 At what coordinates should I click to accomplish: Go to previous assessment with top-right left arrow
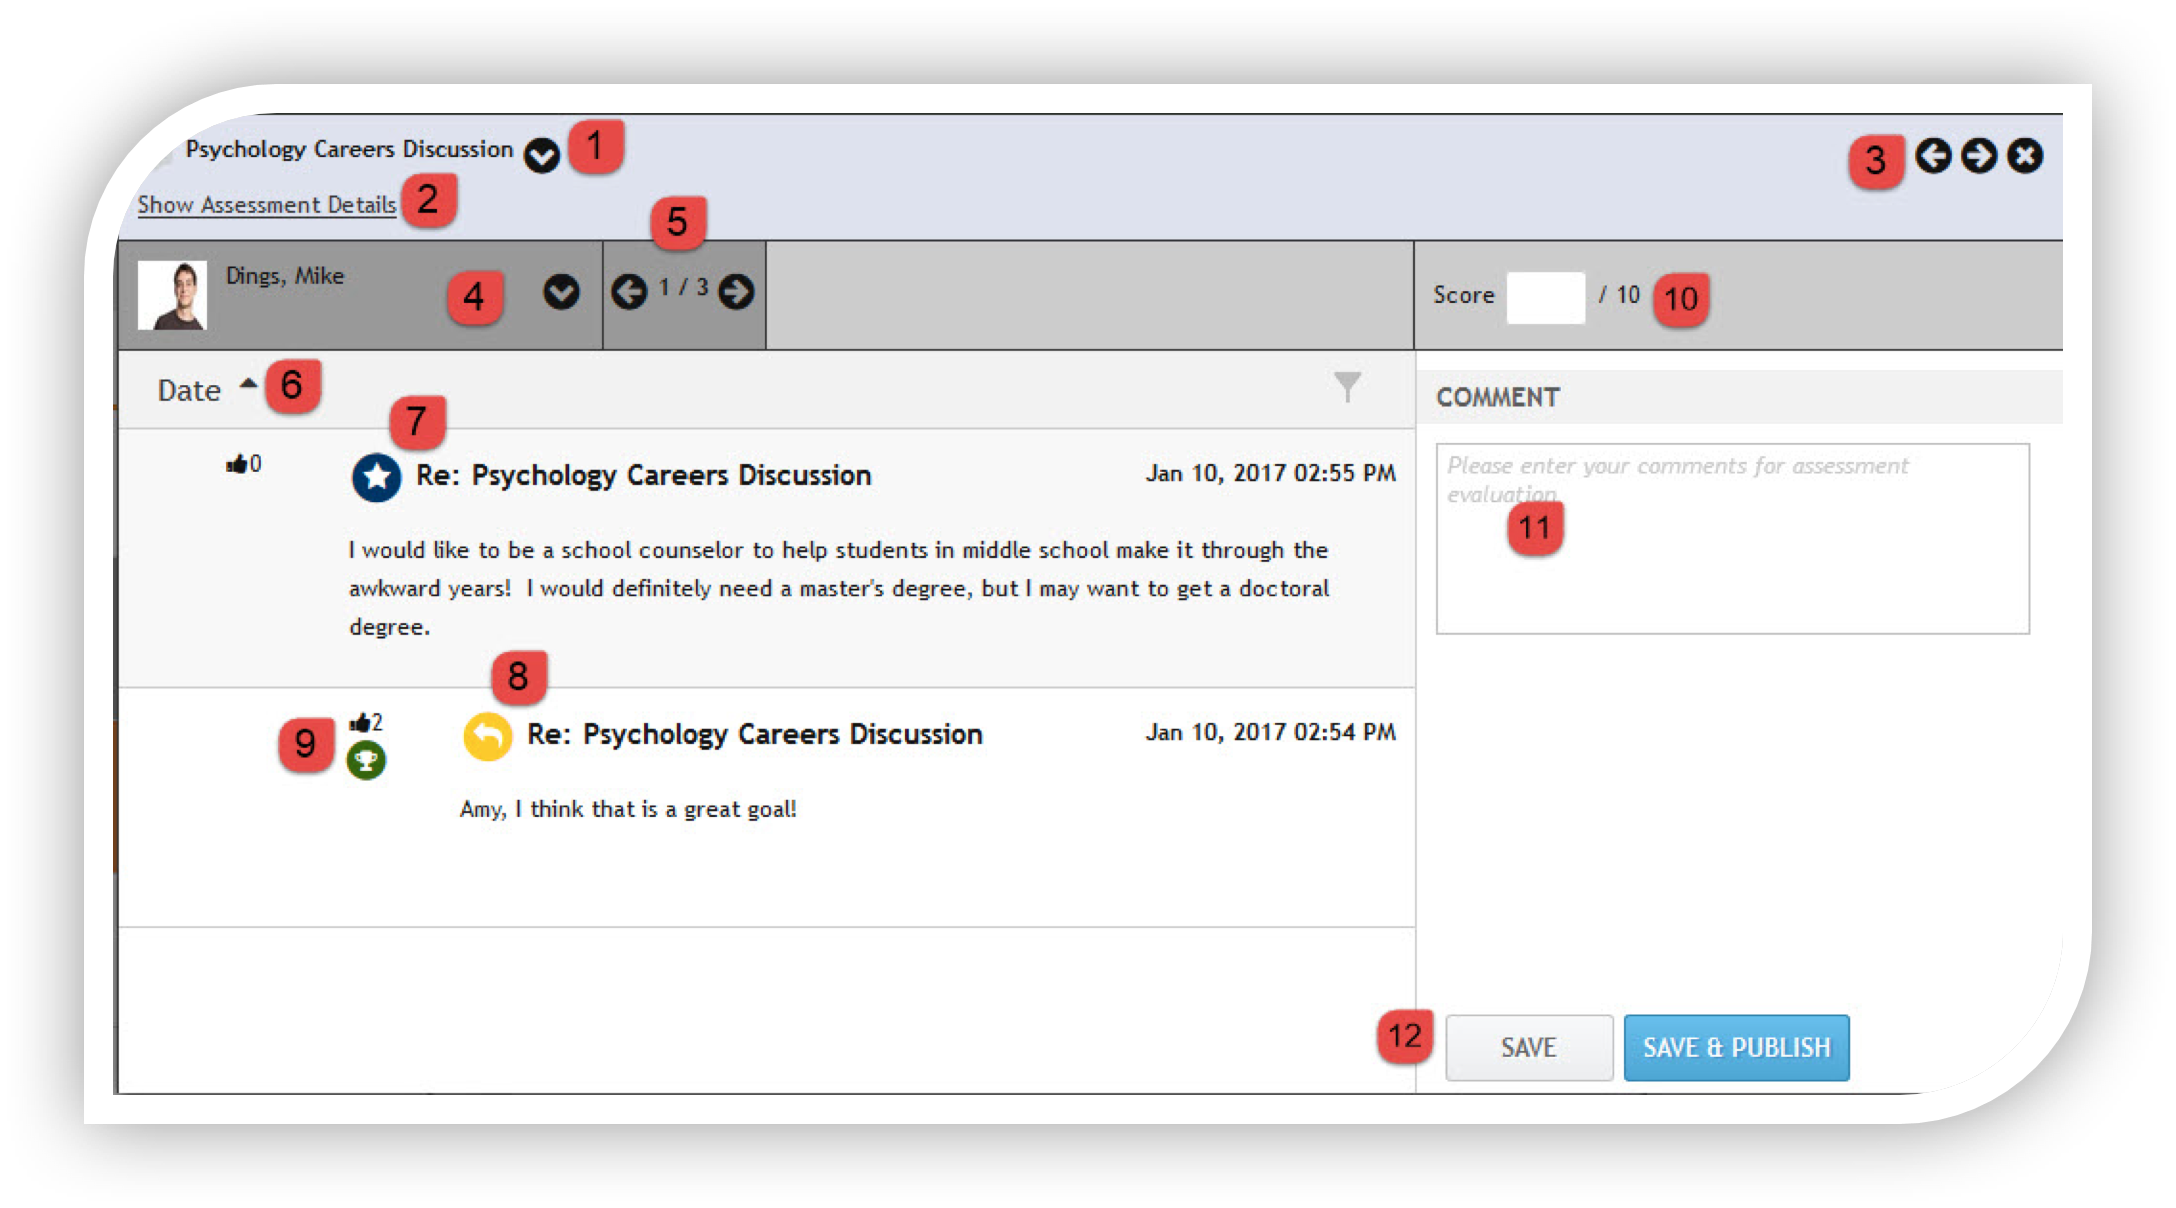[1933, 156]
